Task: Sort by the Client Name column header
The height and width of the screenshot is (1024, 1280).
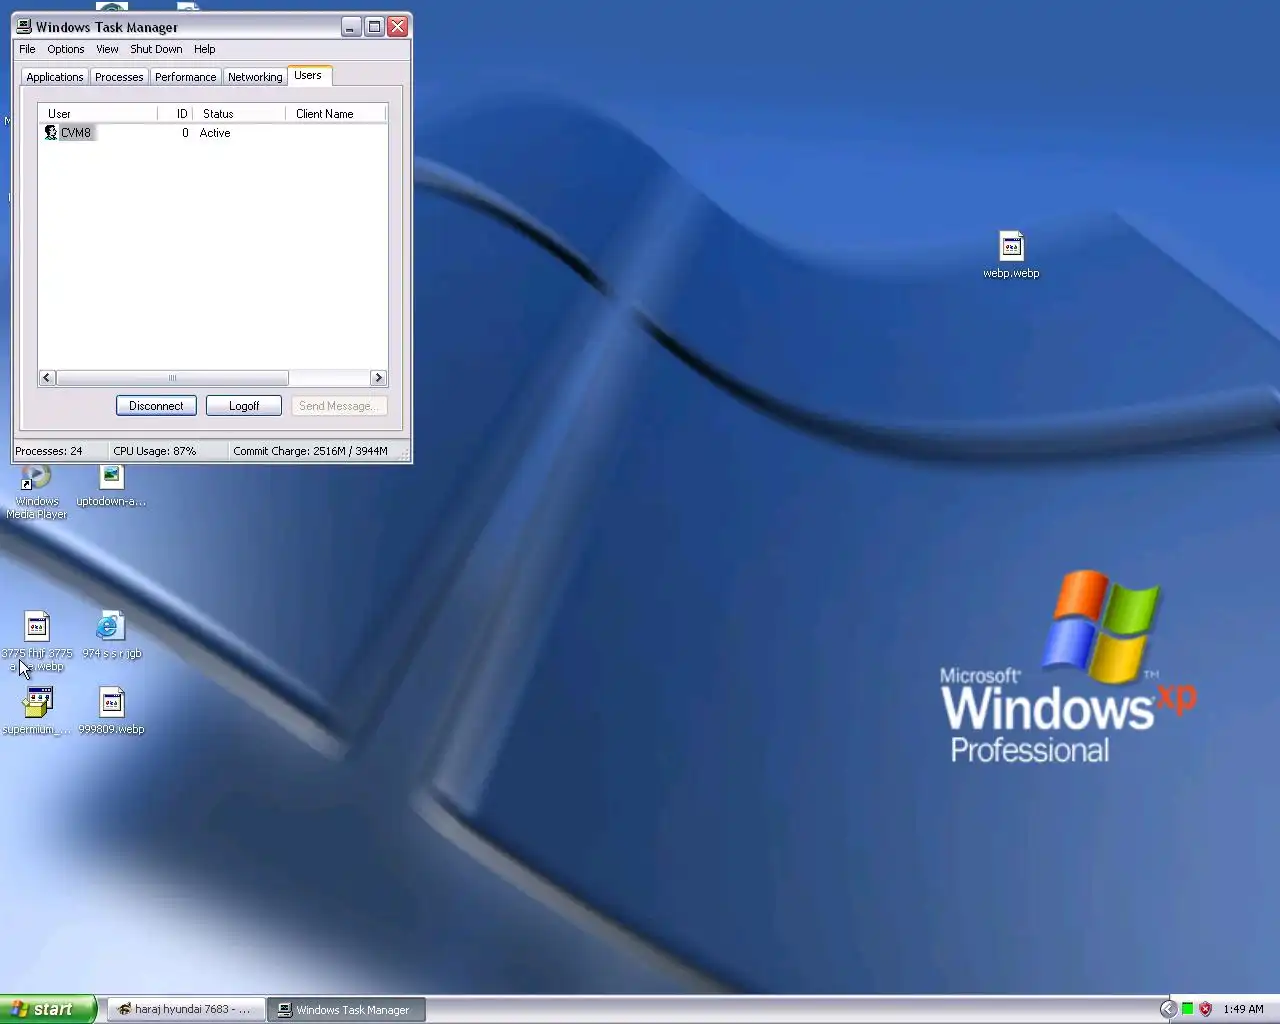Action: click(335, 114)
